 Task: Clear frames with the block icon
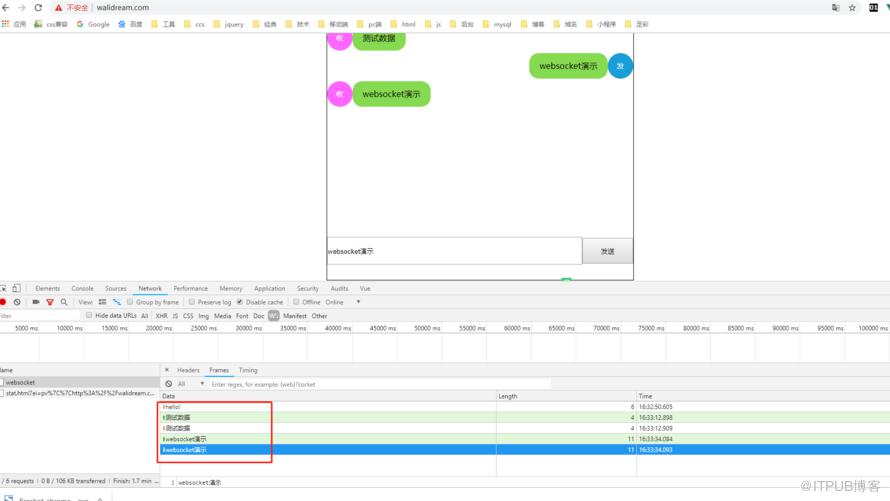[x=169, y=384]
